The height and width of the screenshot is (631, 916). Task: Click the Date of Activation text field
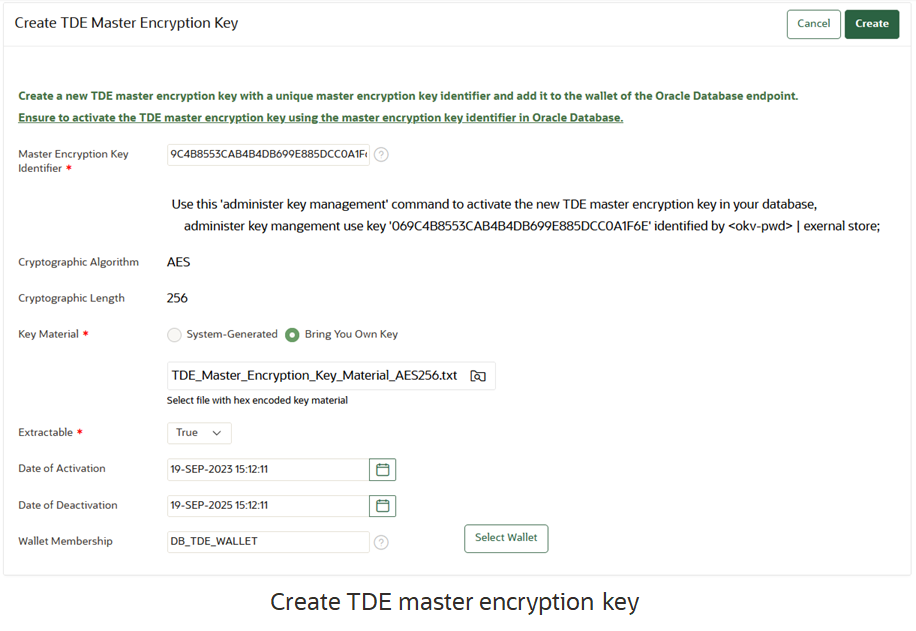click(265, 469)
